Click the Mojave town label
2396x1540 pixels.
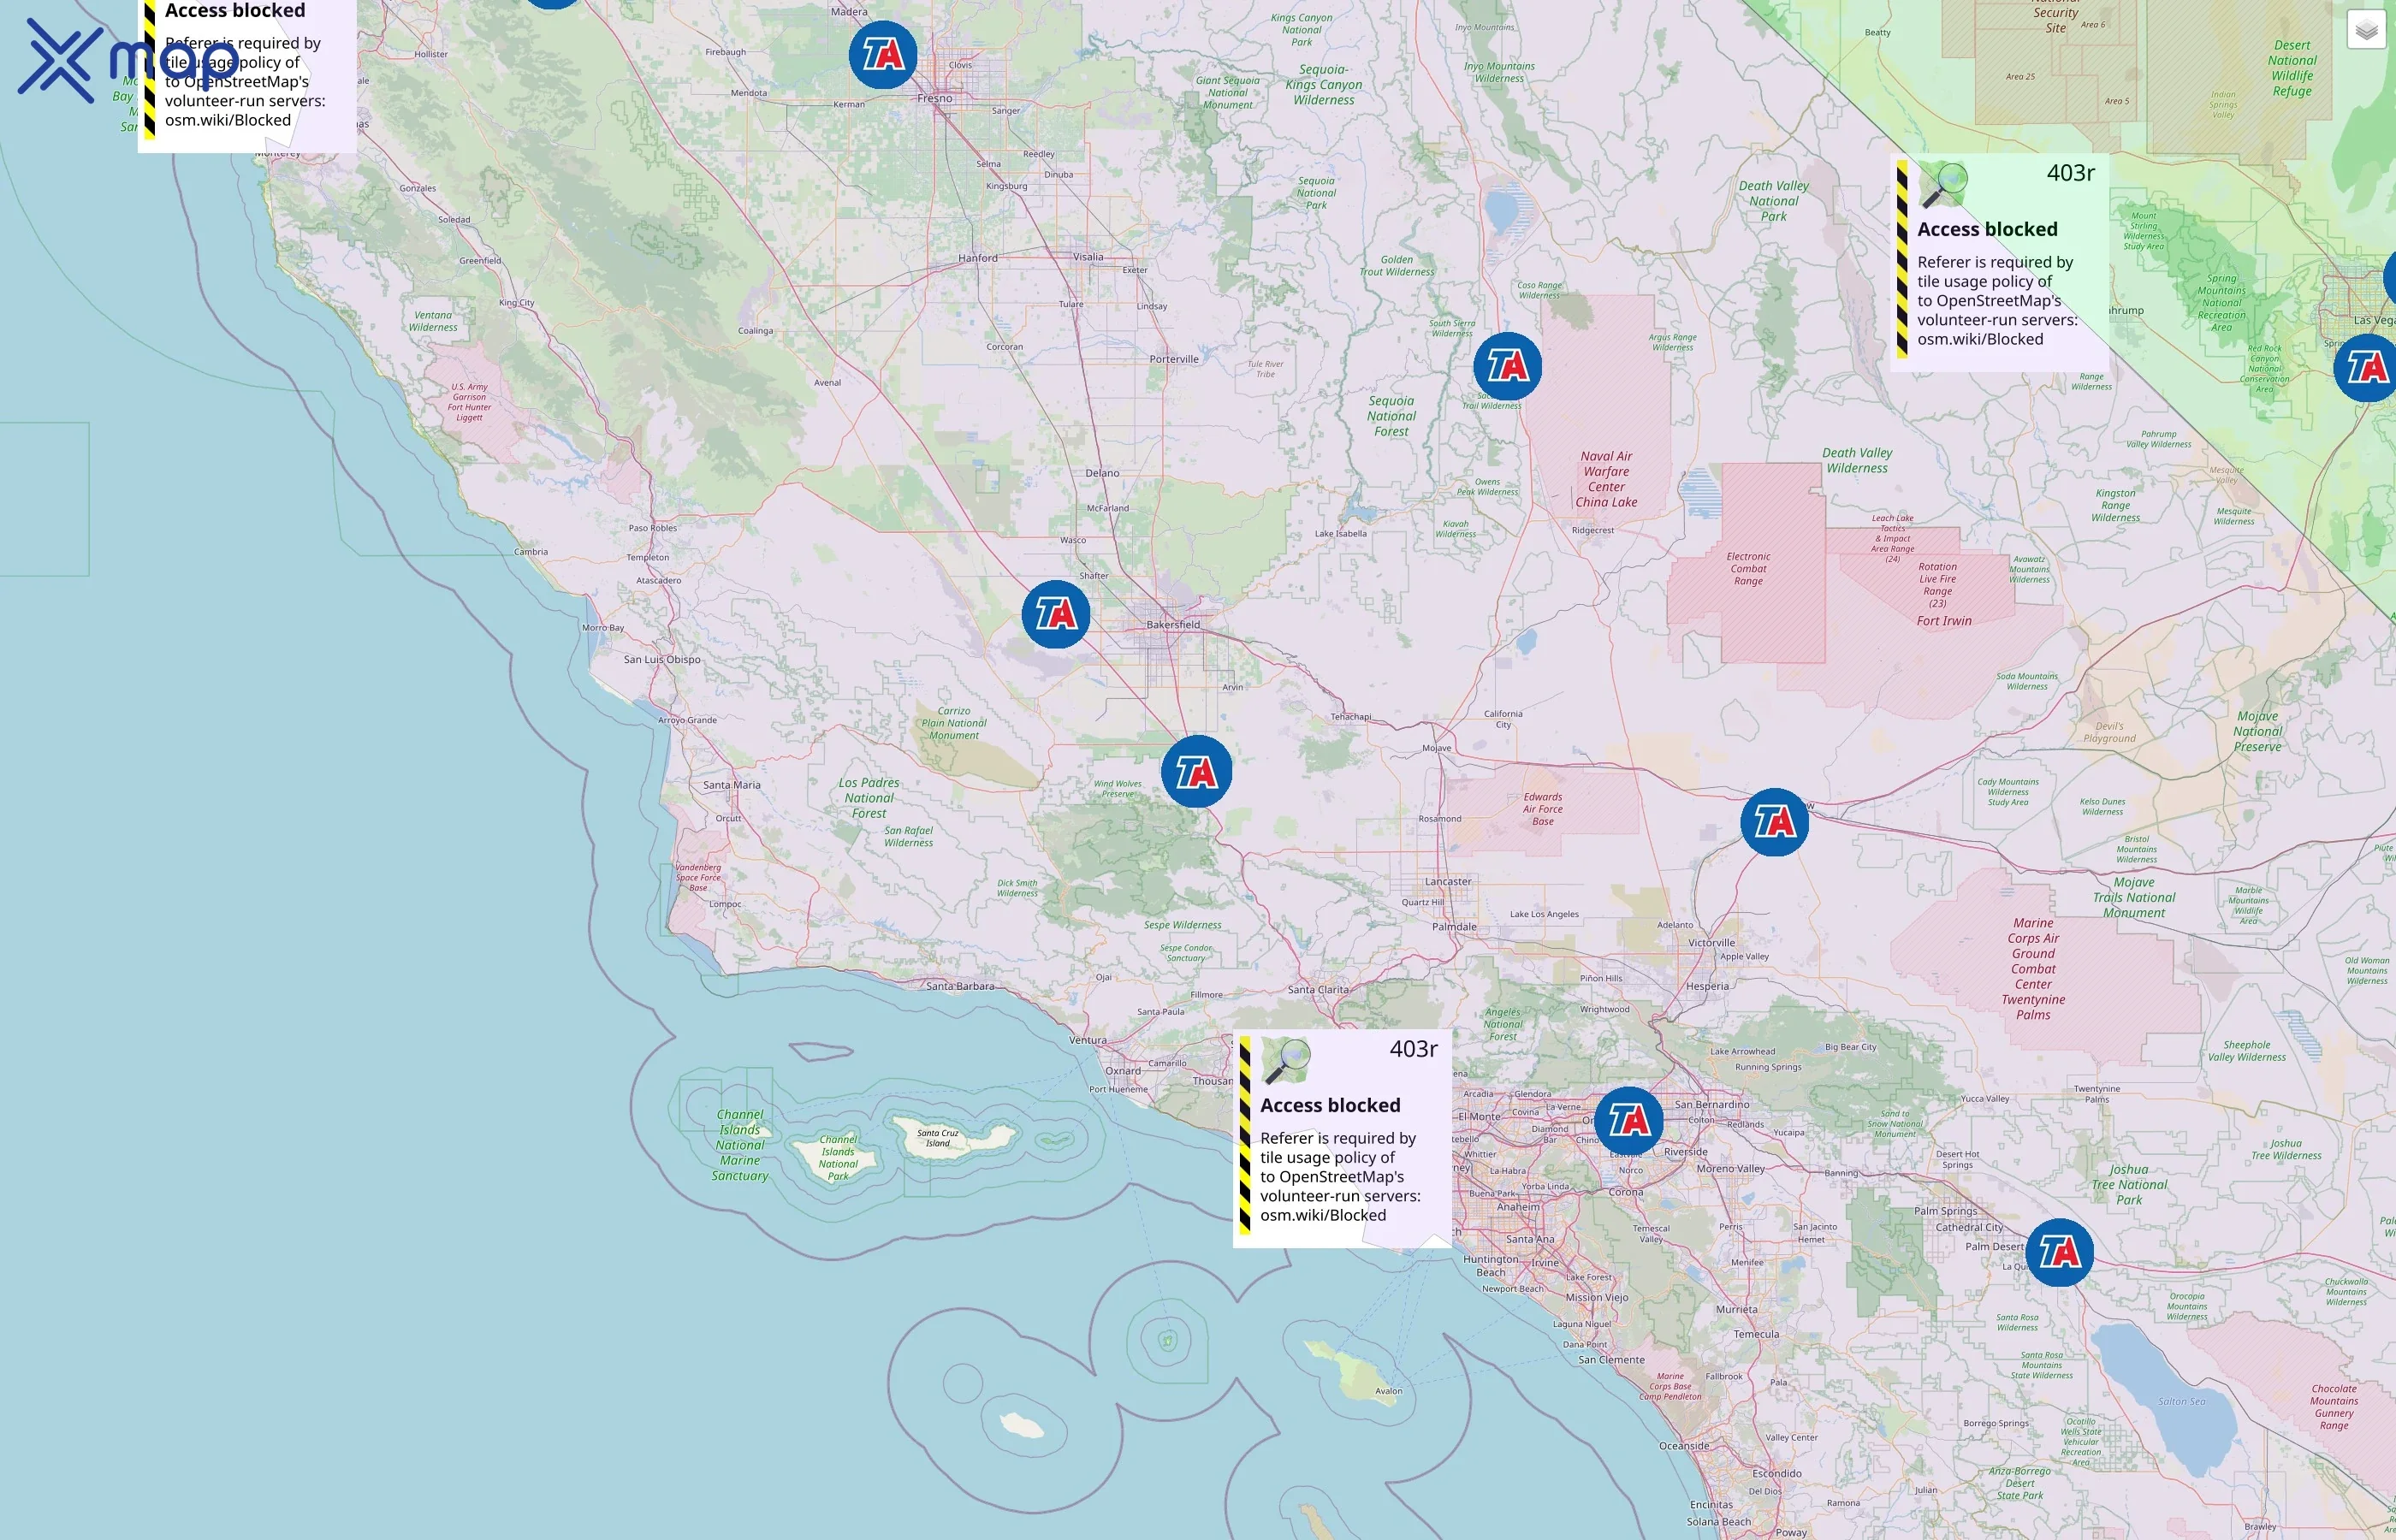(x=1436, y=748)
